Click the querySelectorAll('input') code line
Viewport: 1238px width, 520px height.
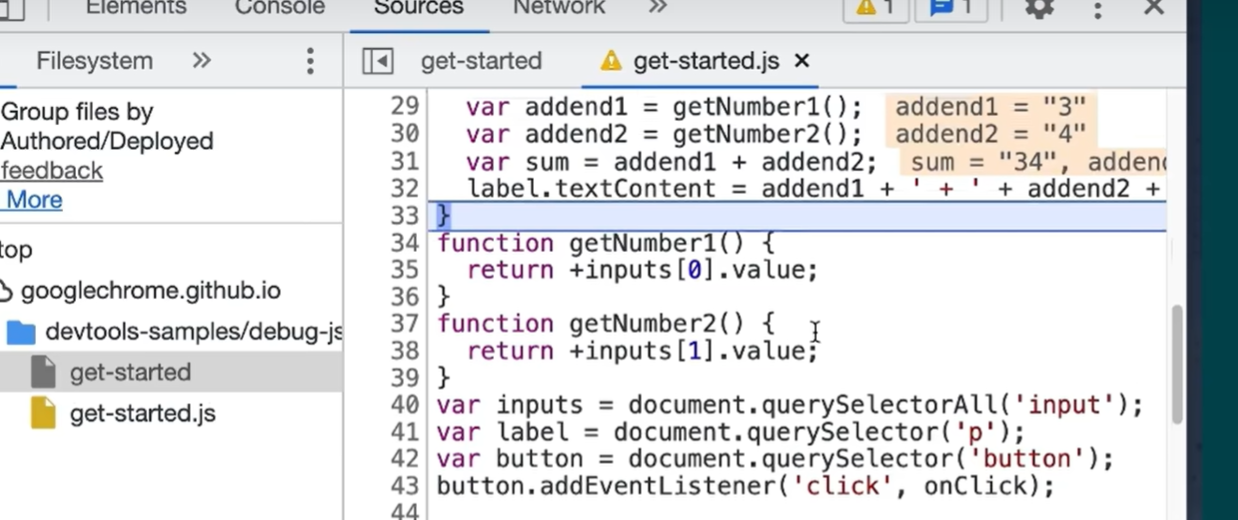(x=790, y=405)
